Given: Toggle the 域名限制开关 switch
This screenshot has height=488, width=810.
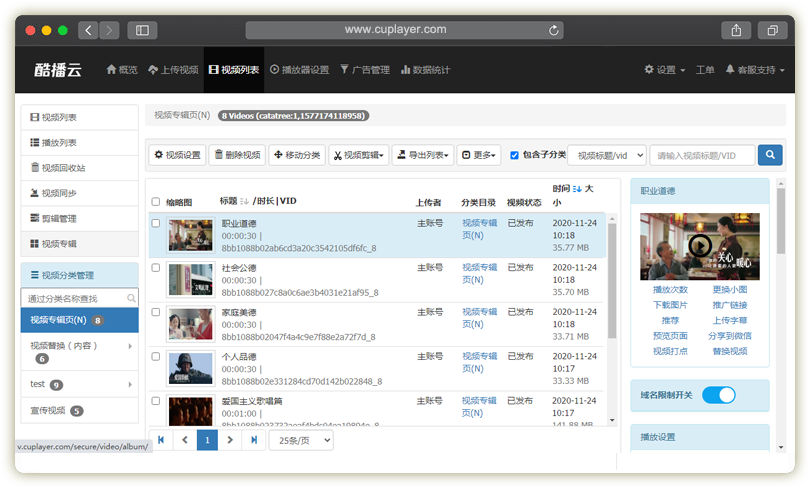Looking at the screenshot, I should pyautogui.click(x=718, y=395).
